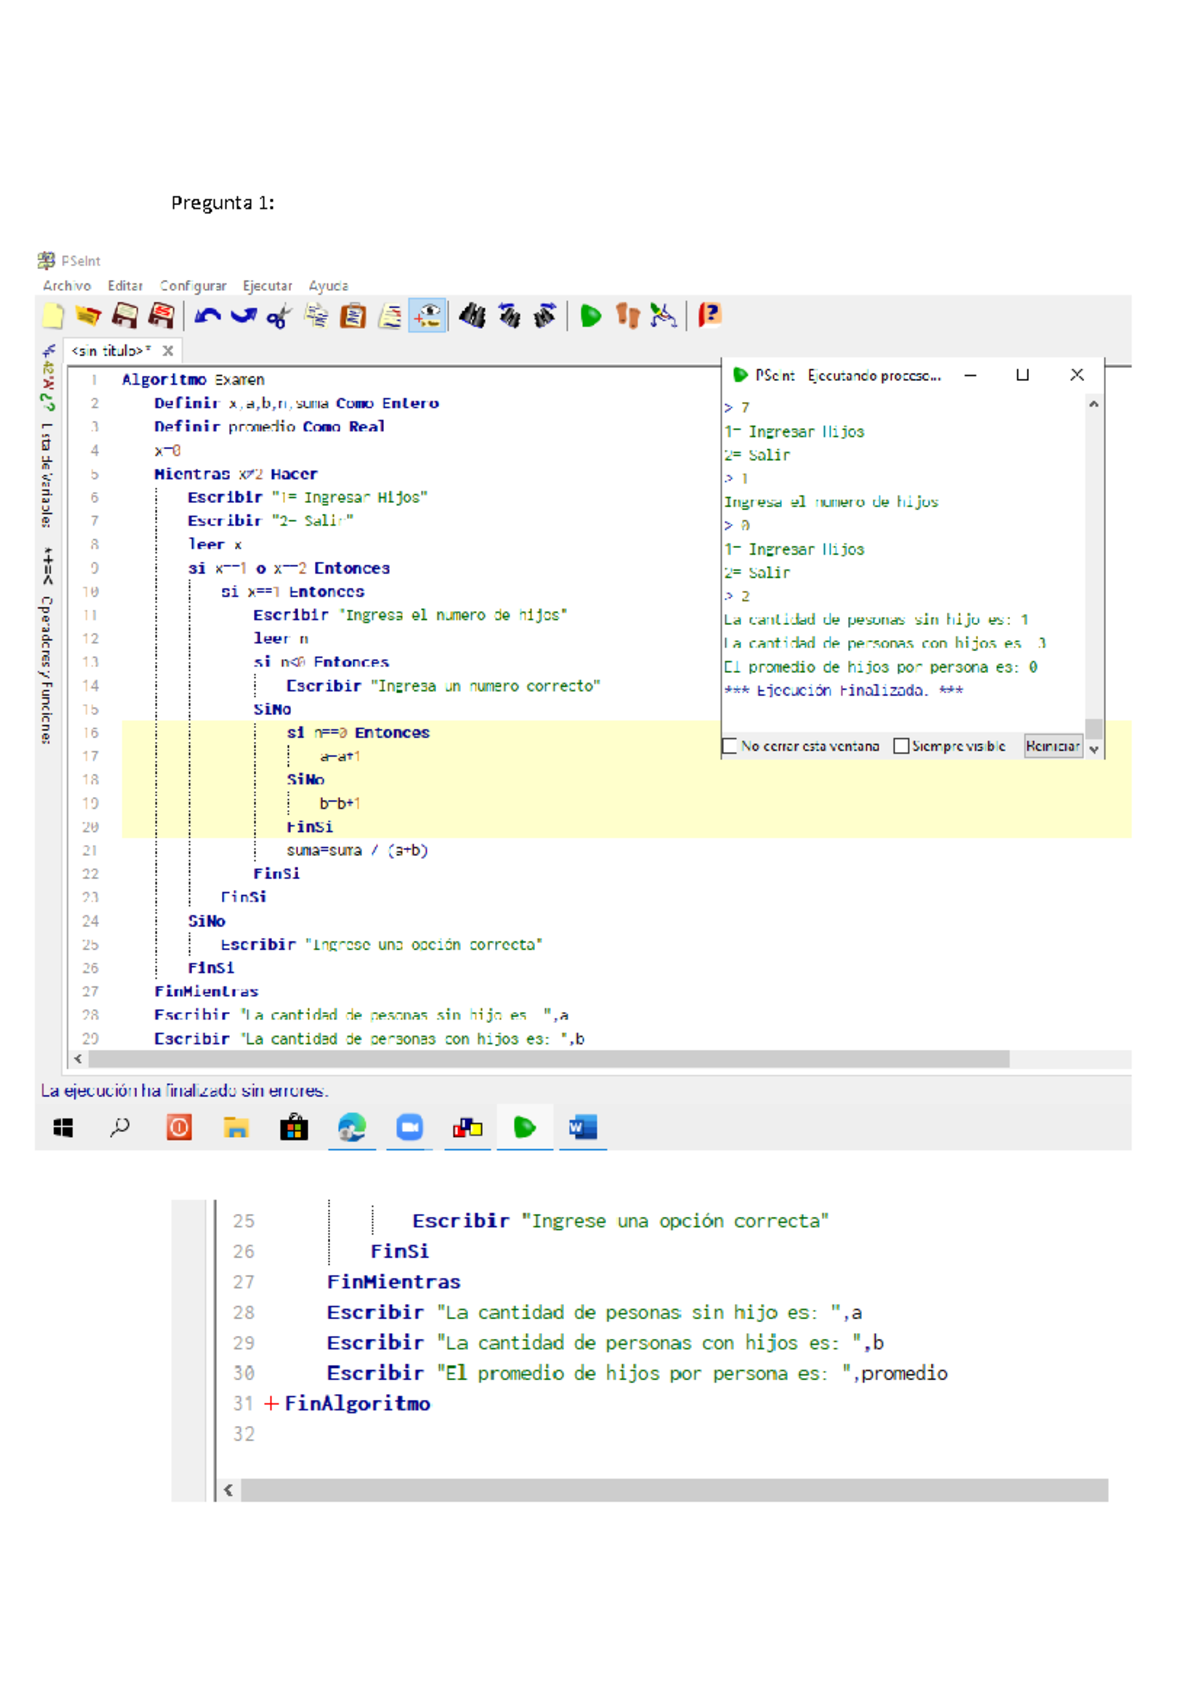The height and width of the screenshot is (1698, 1200).
Task: Click the Save floppy disk icon
Action: [125, 317]
